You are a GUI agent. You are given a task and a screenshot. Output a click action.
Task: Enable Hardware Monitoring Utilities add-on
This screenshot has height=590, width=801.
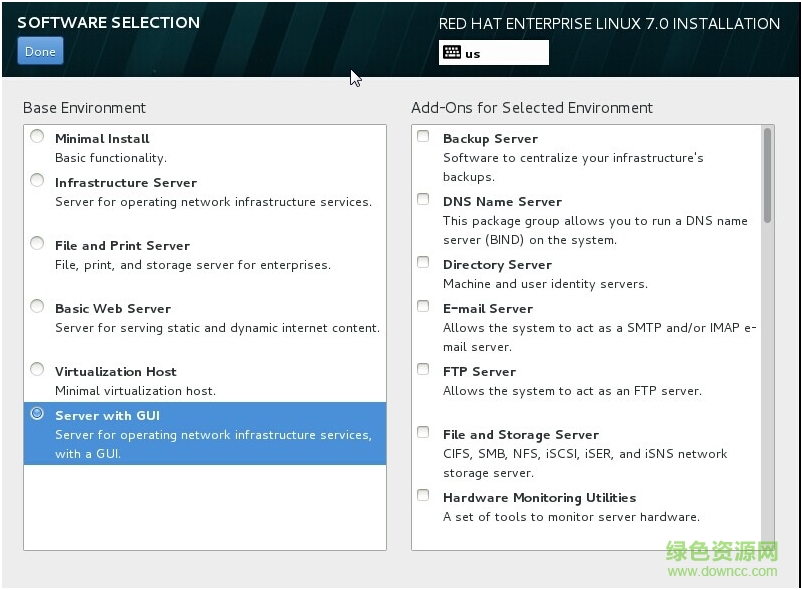coord(424,496)
